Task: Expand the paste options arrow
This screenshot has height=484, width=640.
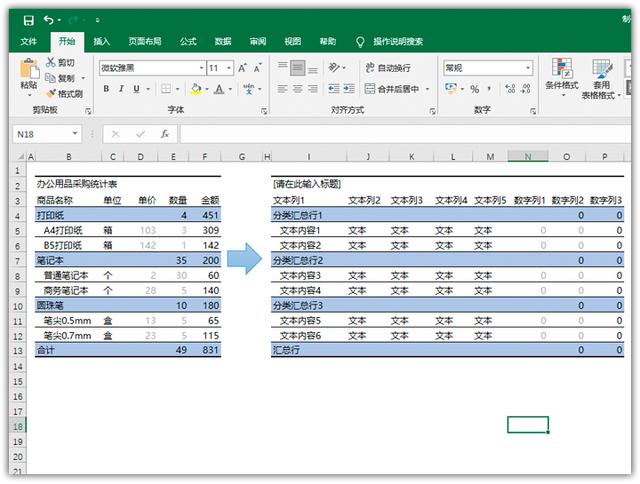Action: click(29, 95)
